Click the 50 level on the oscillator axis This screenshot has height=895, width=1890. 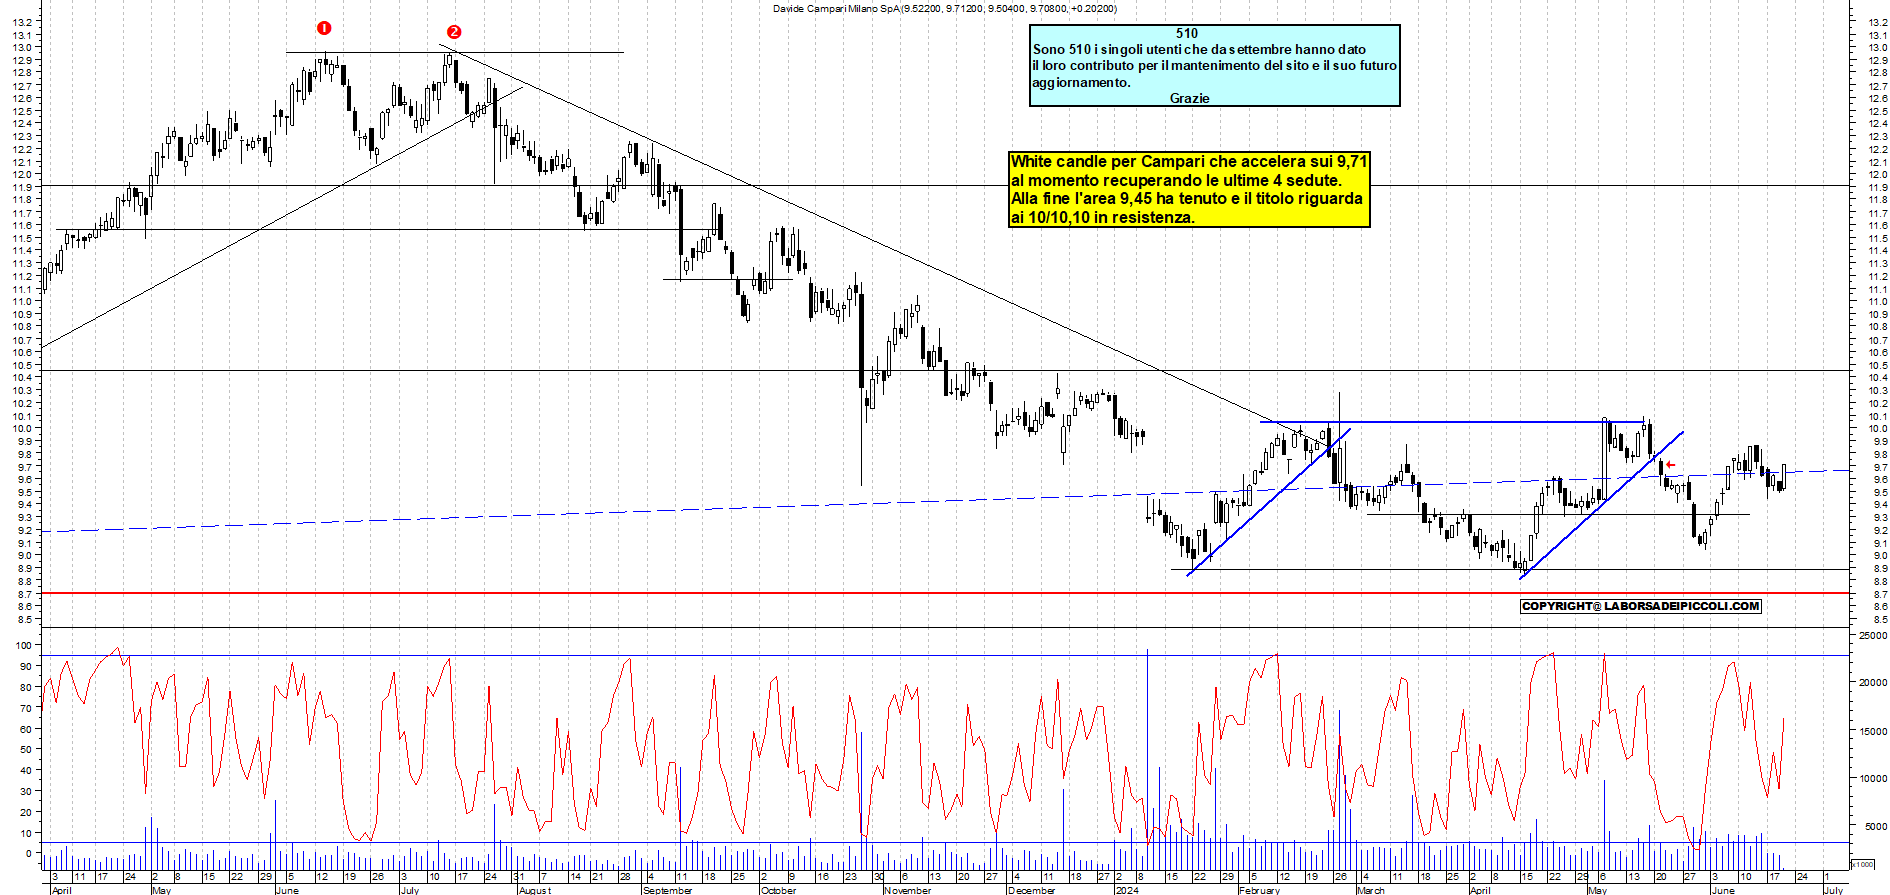tap(26, 749)
